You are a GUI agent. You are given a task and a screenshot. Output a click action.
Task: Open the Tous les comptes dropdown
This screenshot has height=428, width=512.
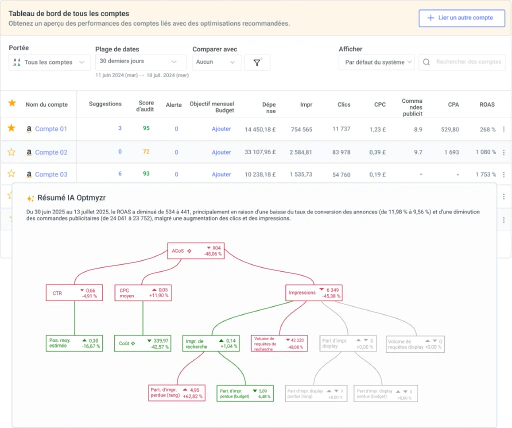(x=49, y=62)
